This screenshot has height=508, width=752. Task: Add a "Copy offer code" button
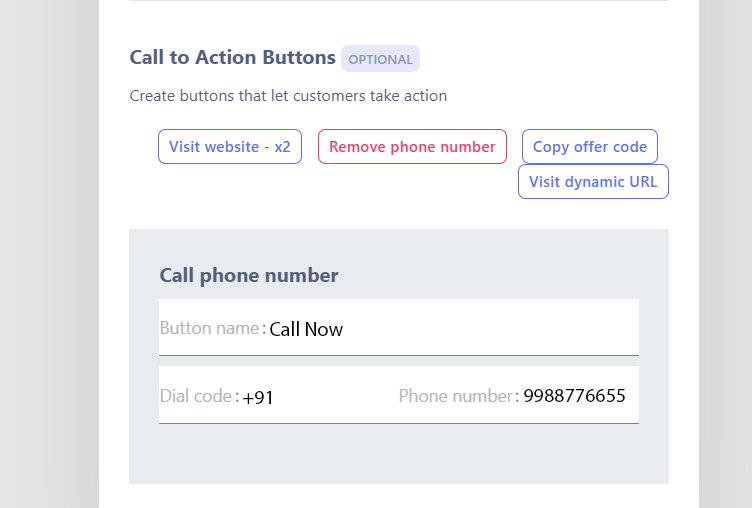(x=589, y=147)
